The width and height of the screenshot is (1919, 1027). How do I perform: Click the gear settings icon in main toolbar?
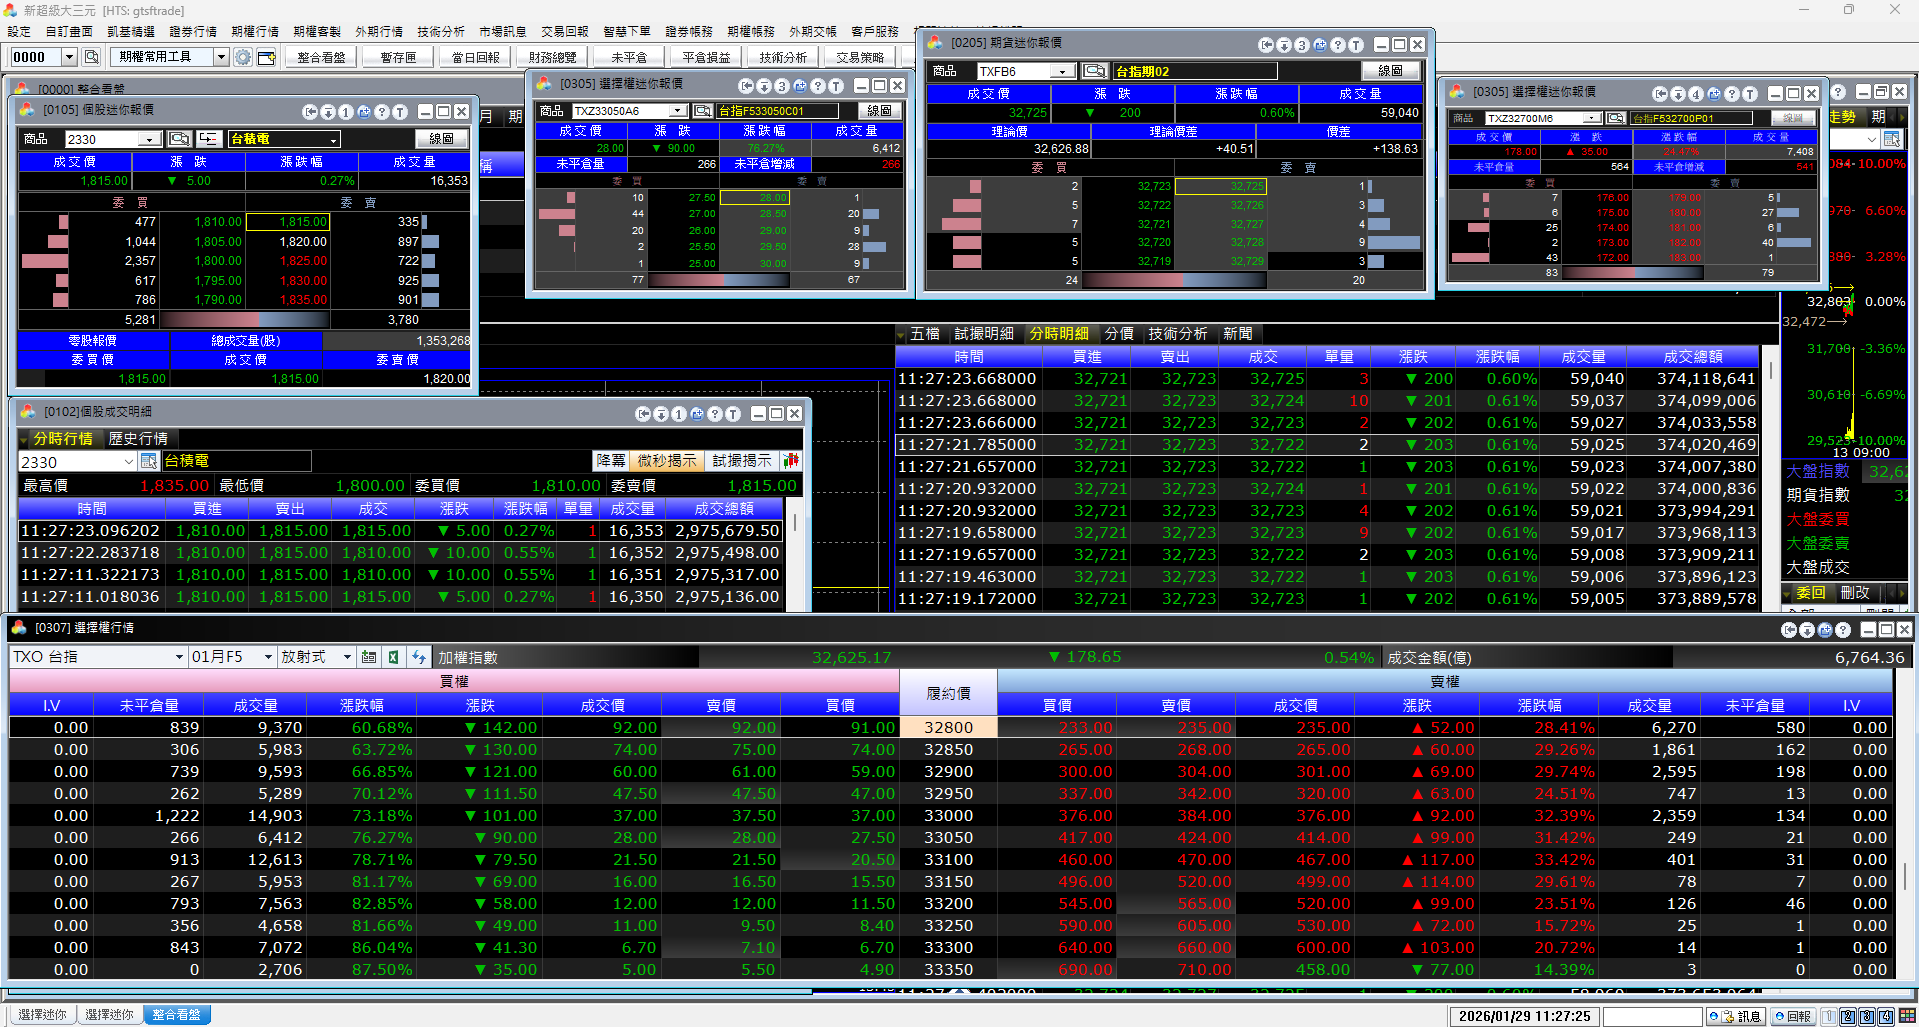click(243, 57)
